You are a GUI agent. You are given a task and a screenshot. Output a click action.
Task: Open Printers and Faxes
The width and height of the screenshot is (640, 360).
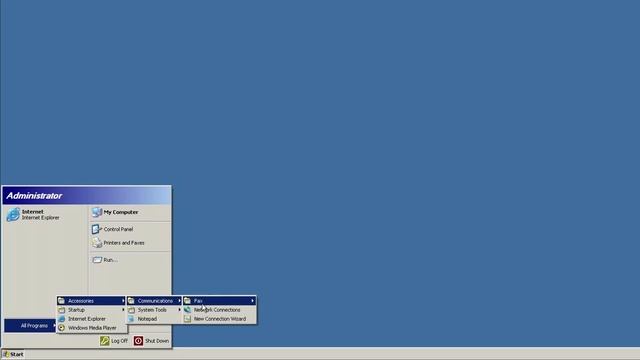click(130, 243)
